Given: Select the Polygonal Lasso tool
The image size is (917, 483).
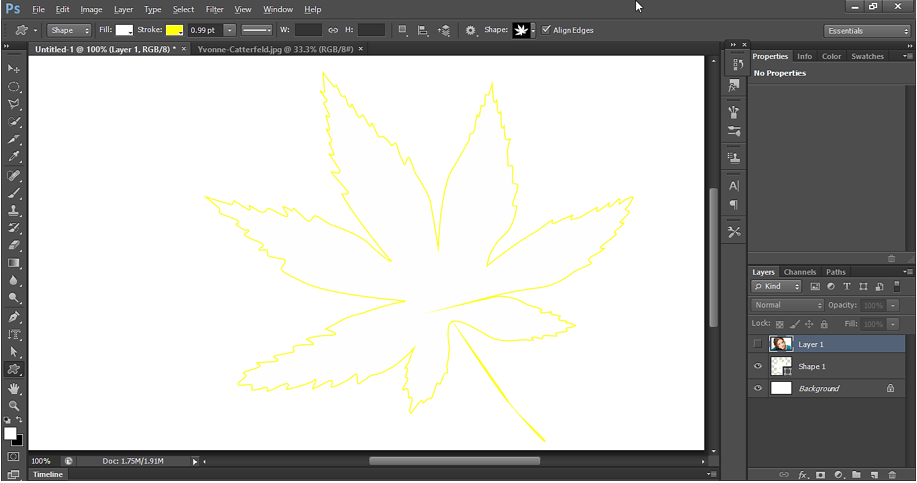Looking at the screenshot, I should click(13, 105).
